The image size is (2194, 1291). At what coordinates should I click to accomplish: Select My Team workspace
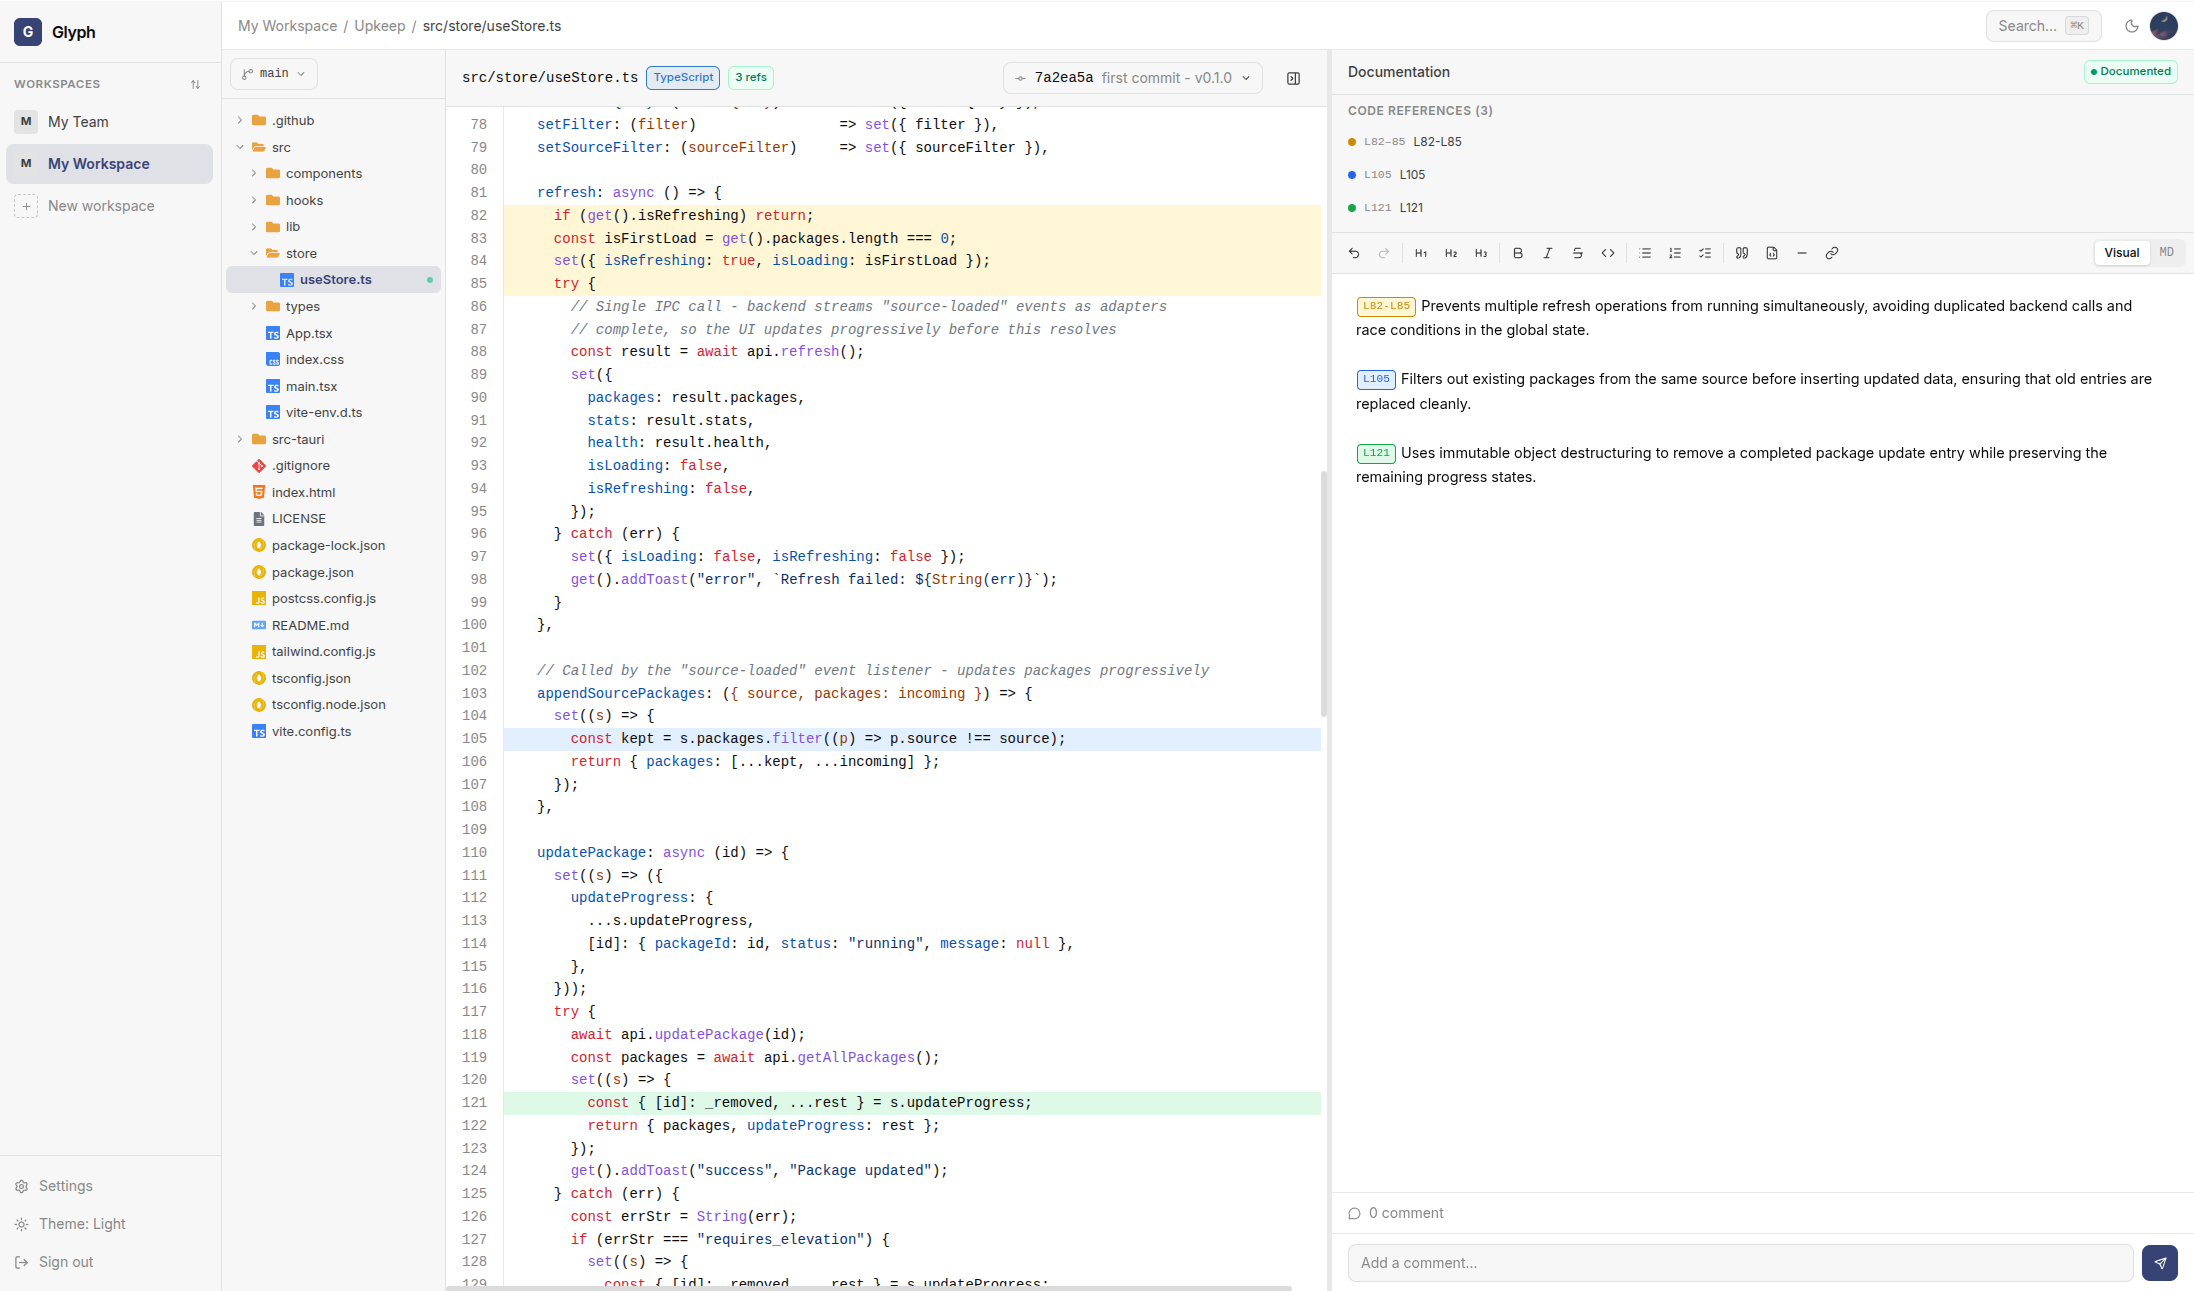coord(109,122)
